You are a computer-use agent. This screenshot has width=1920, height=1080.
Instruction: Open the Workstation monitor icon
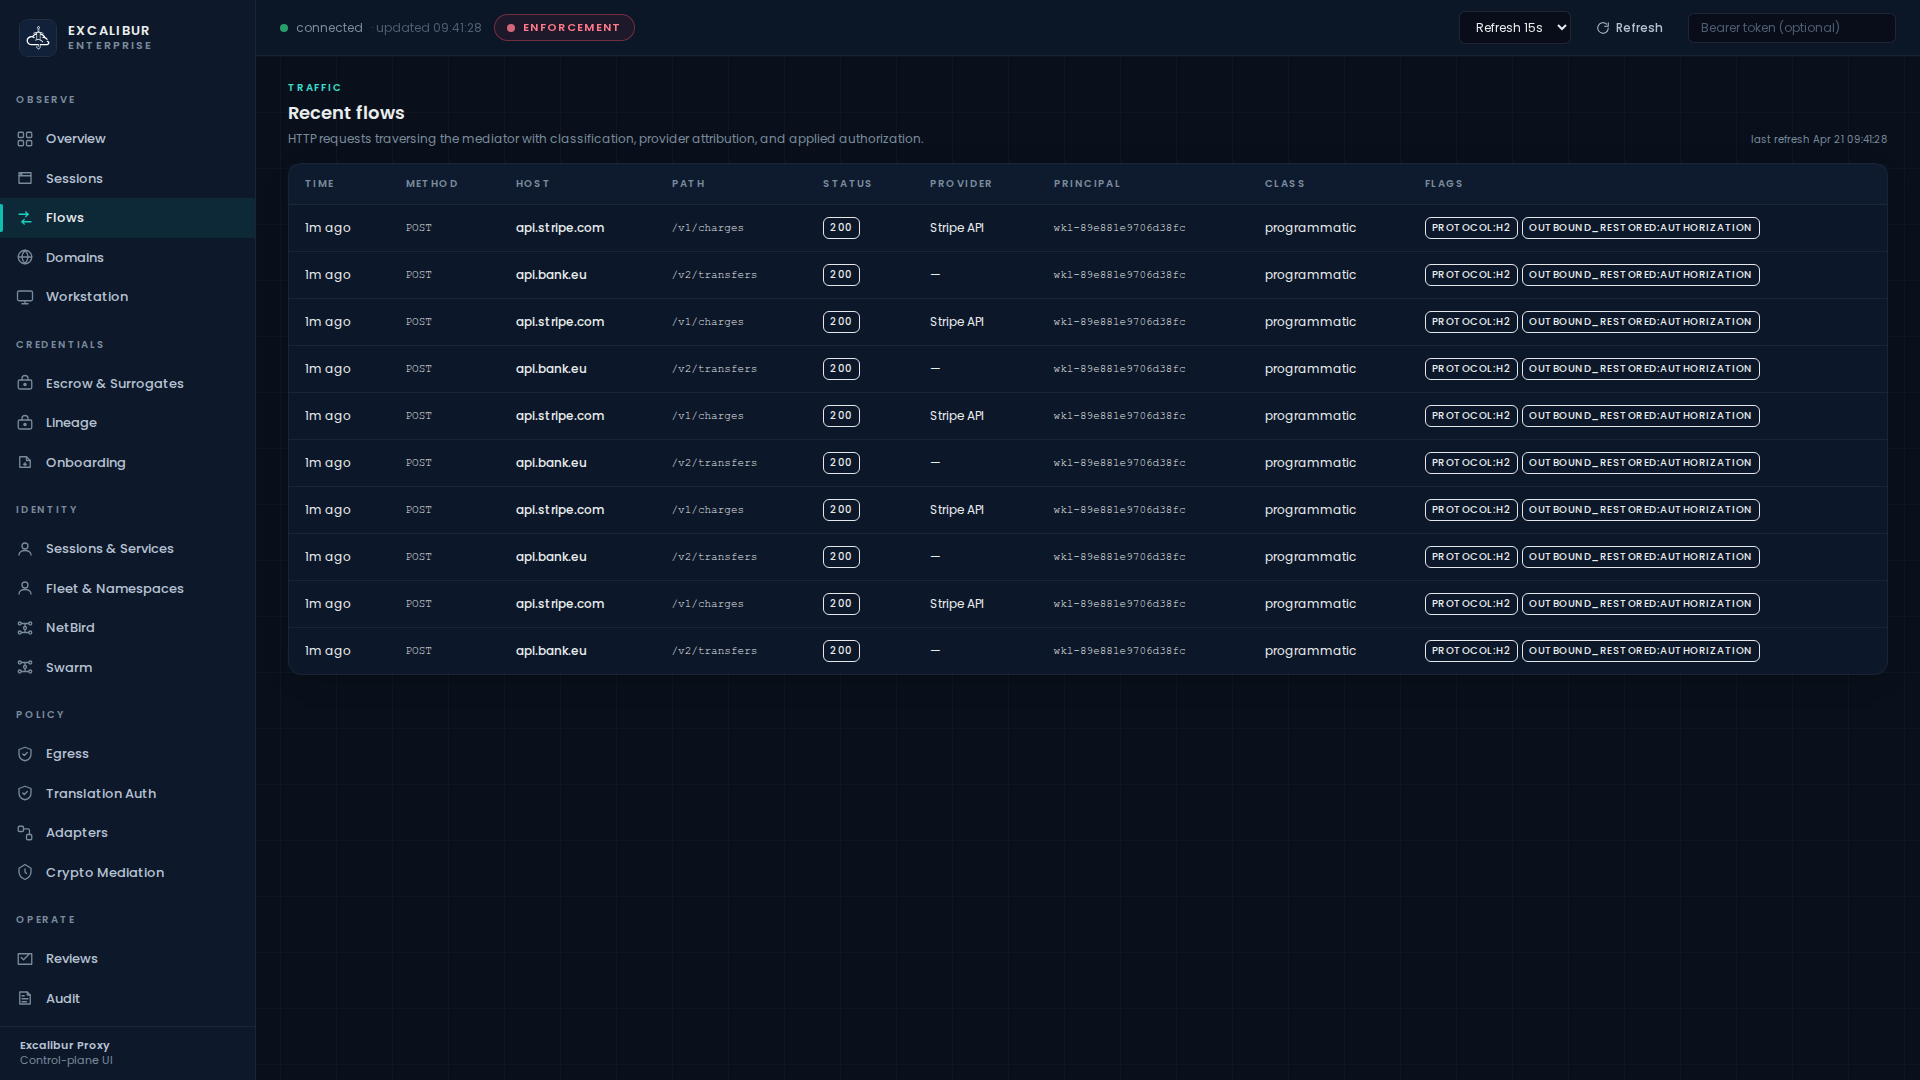click(25, 296)
